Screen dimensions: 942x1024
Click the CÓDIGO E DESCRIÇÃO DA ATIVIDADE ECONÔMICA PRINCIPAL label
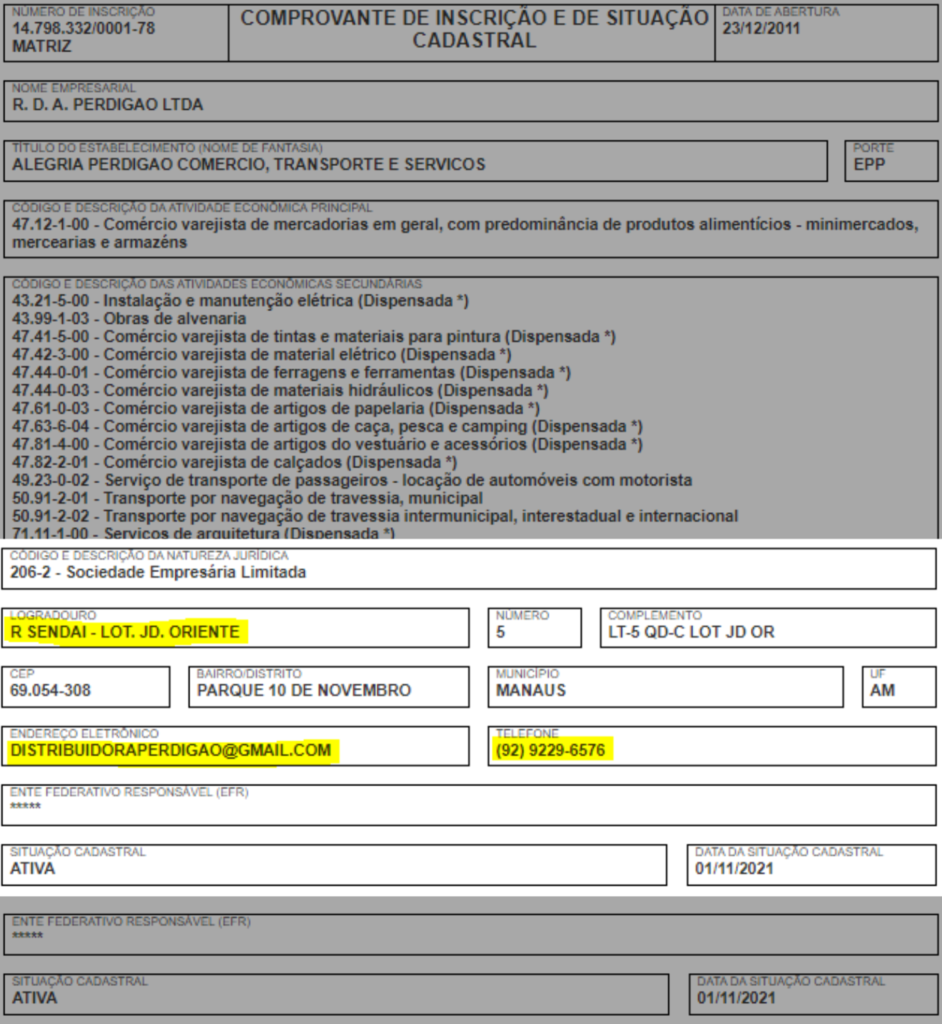pyautogui.click(x=192, y=208)
